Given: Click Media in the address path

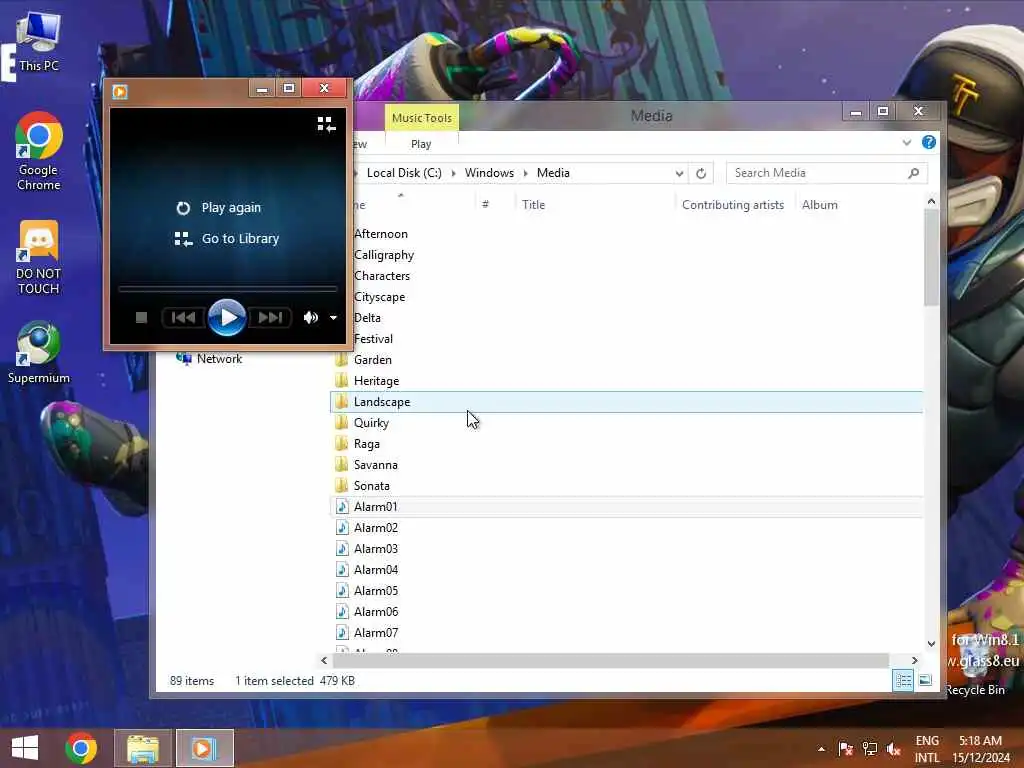Looking at the screenshot, I should pyautogui.click(x=553, y=173).
